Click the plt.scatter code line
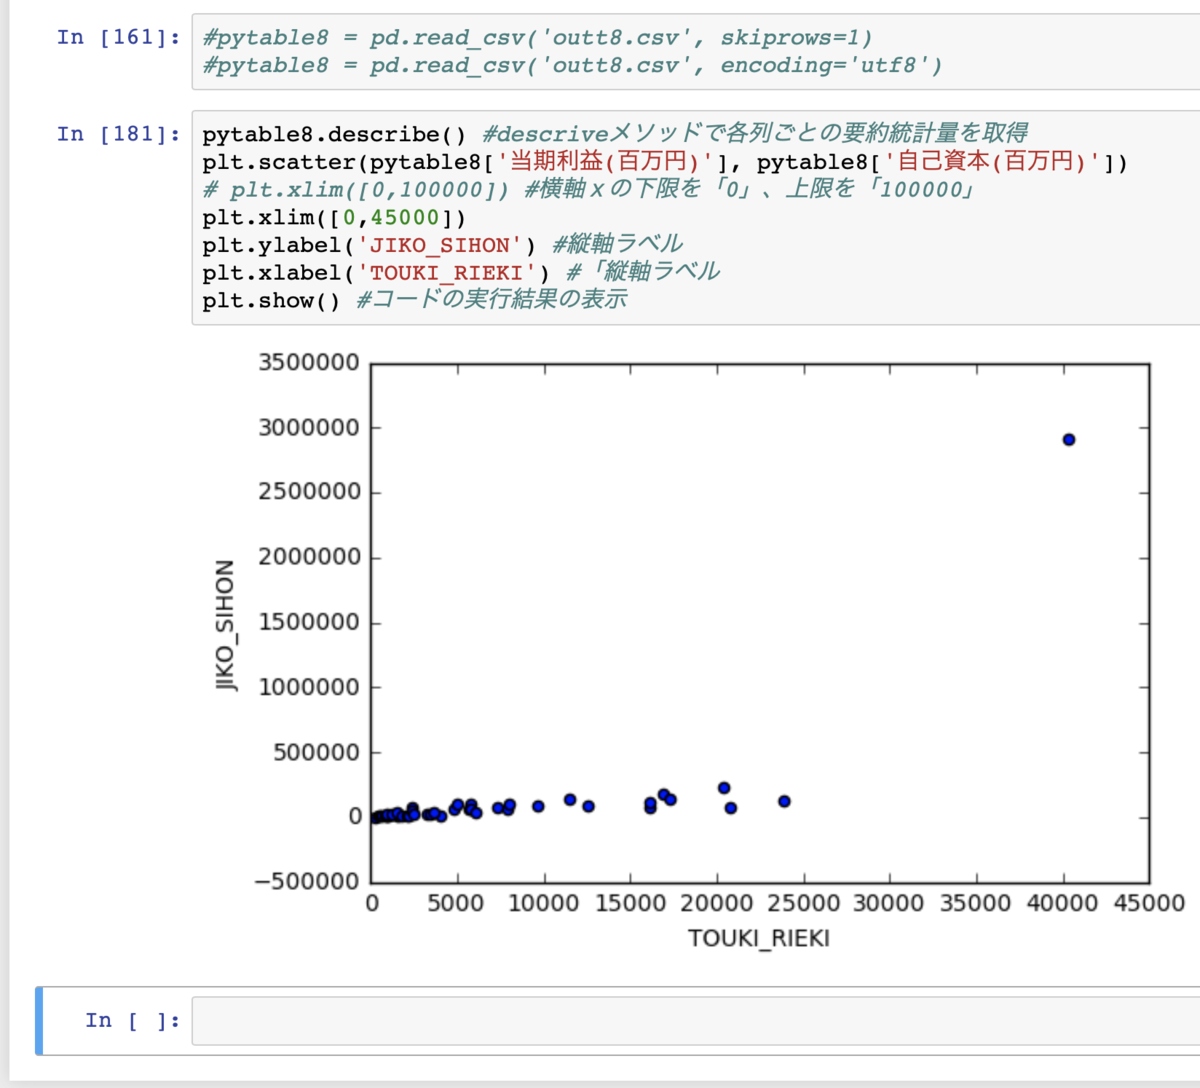 pyautogui.click(x=665, y=162)
